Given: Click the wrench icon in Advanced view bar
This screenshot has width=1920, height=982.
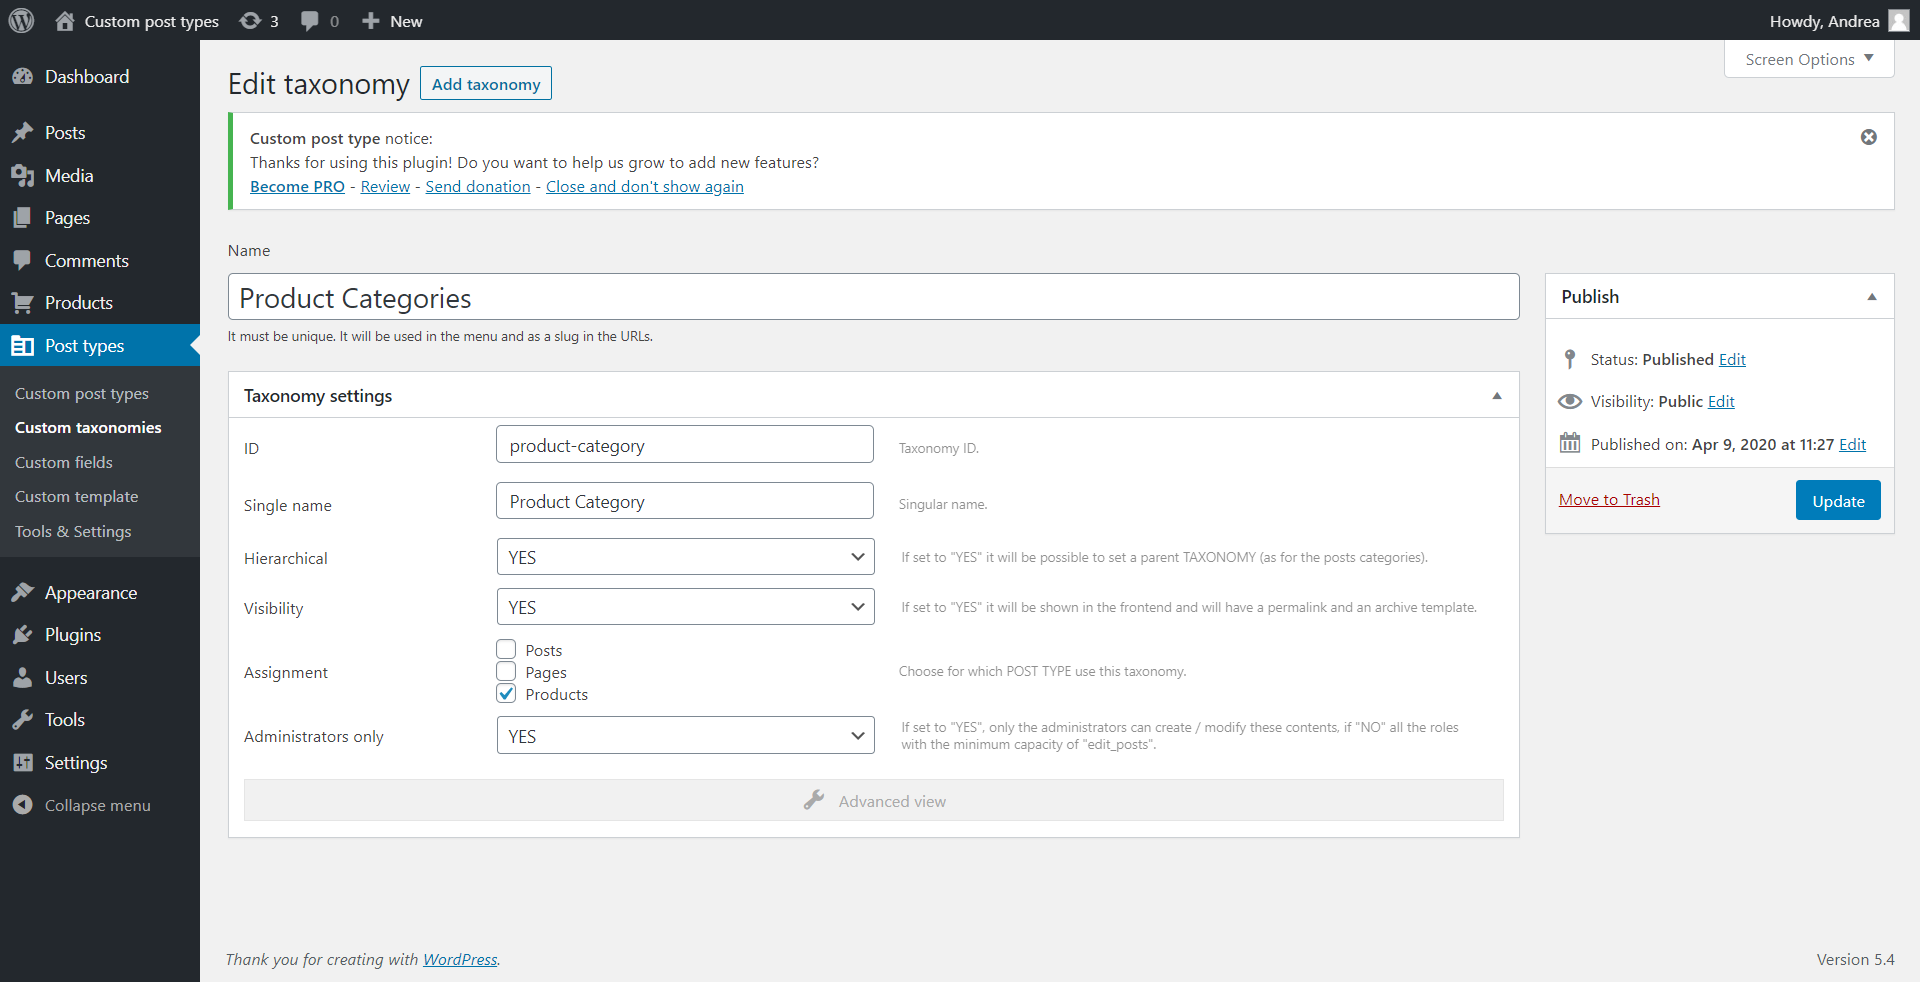Looking at the screenshot, I should pos(814,800).
